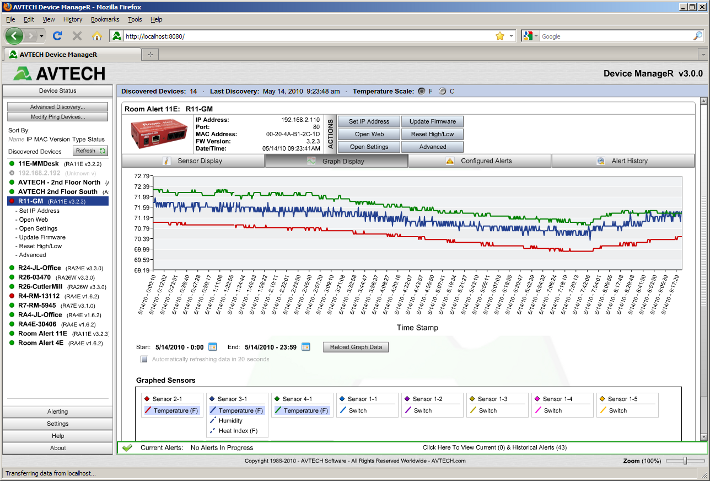Click the red status dot for R4-RM-13112
Viewport: 710px width, 481px height.
click(12, 296)
